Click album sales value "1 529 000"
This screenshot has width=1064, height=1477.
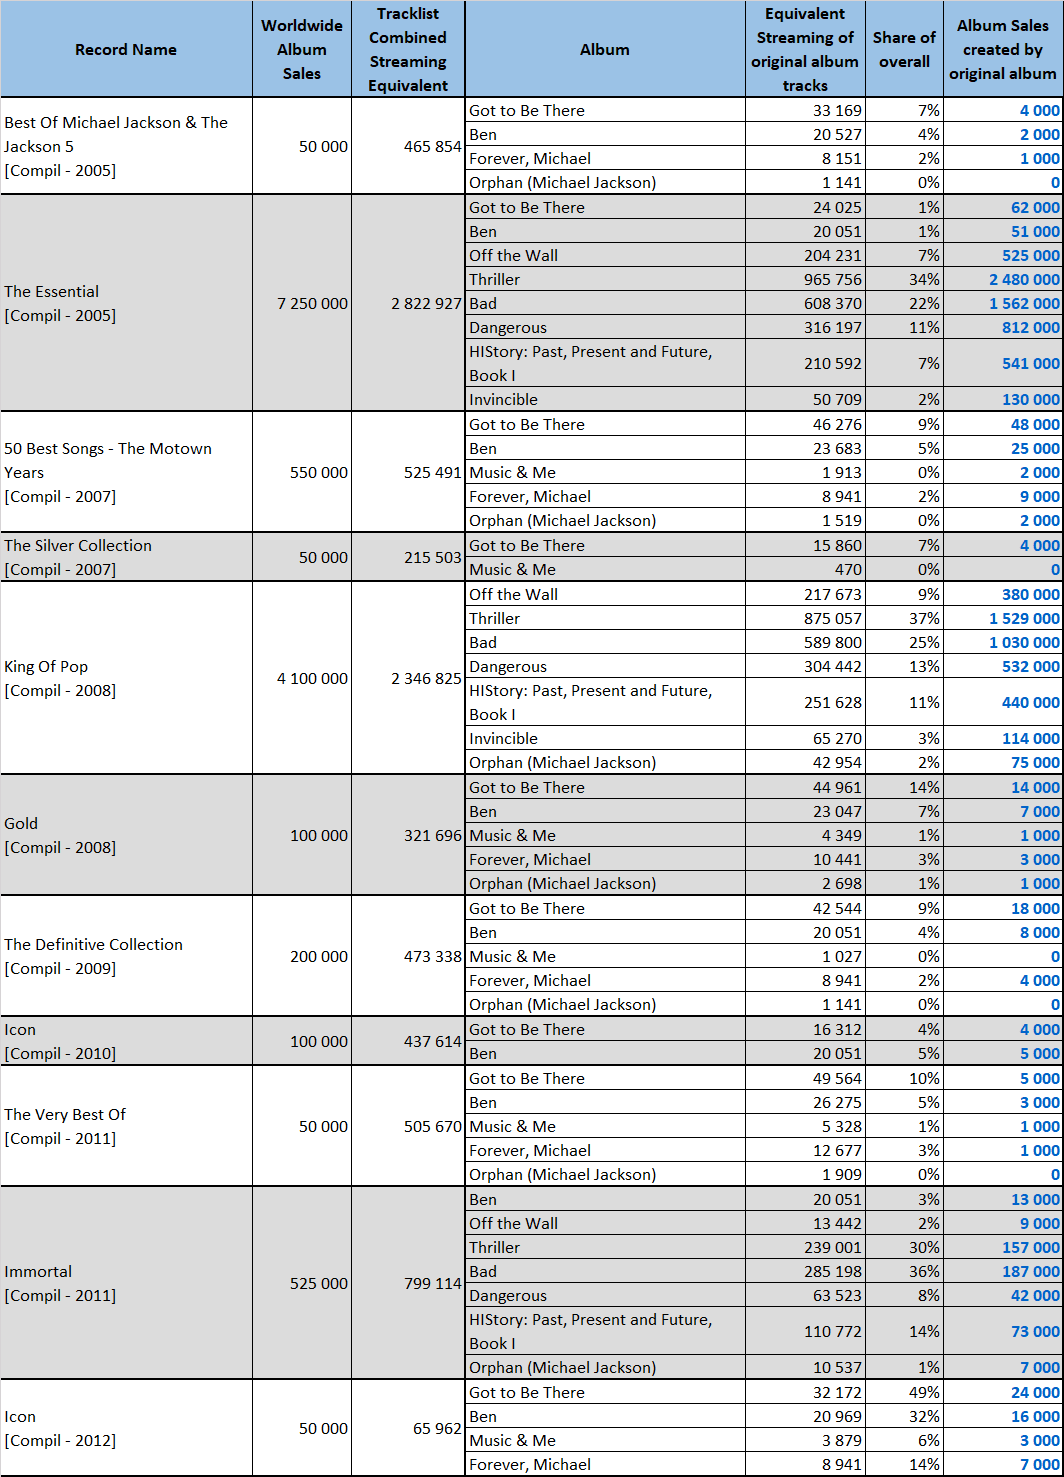(x=1025, y=618)
